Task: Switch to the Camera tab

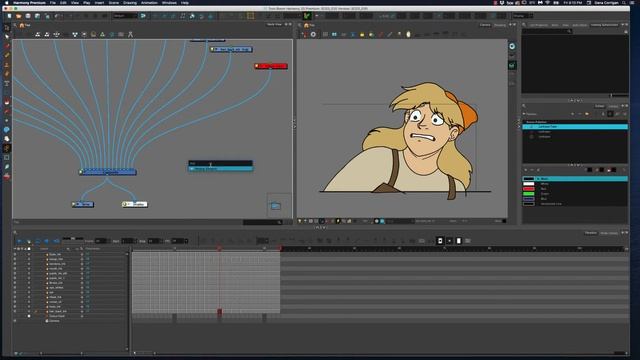Action: pyautogui.click(x=485, y=25)
